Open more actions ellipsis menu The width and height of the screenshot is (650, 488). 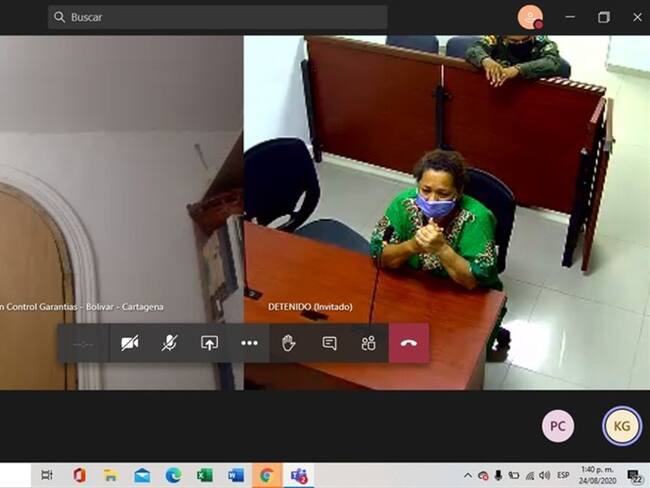pos(249,343)
